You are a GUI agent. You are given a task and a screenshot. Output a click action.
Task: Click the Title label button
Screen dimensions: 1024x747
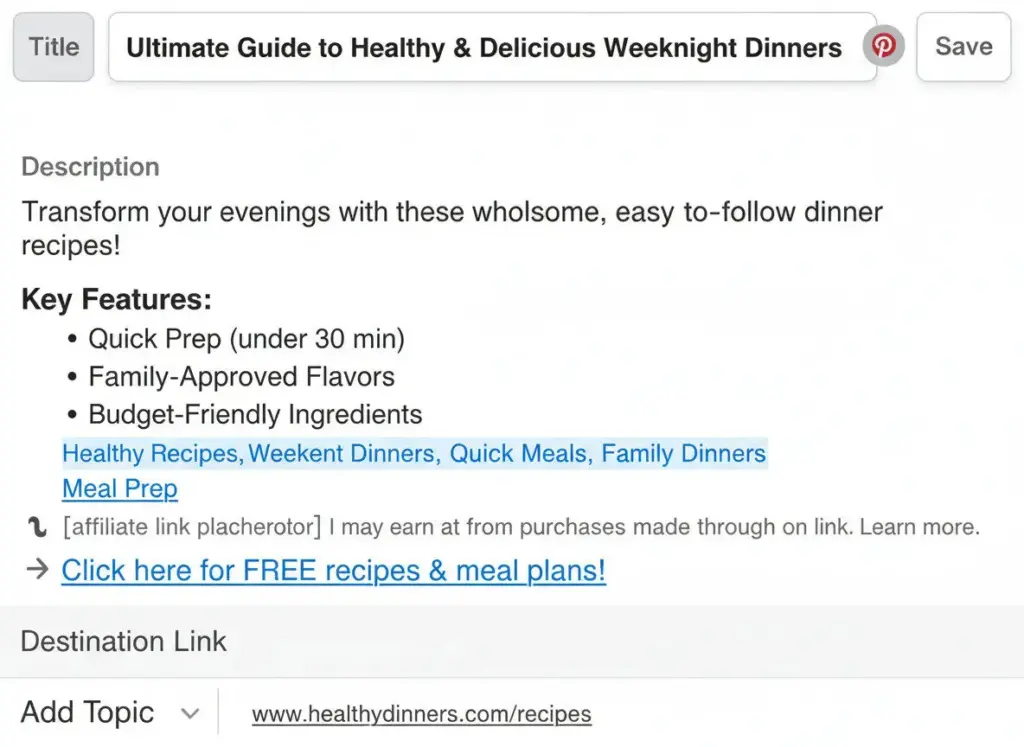pos(53,46)
